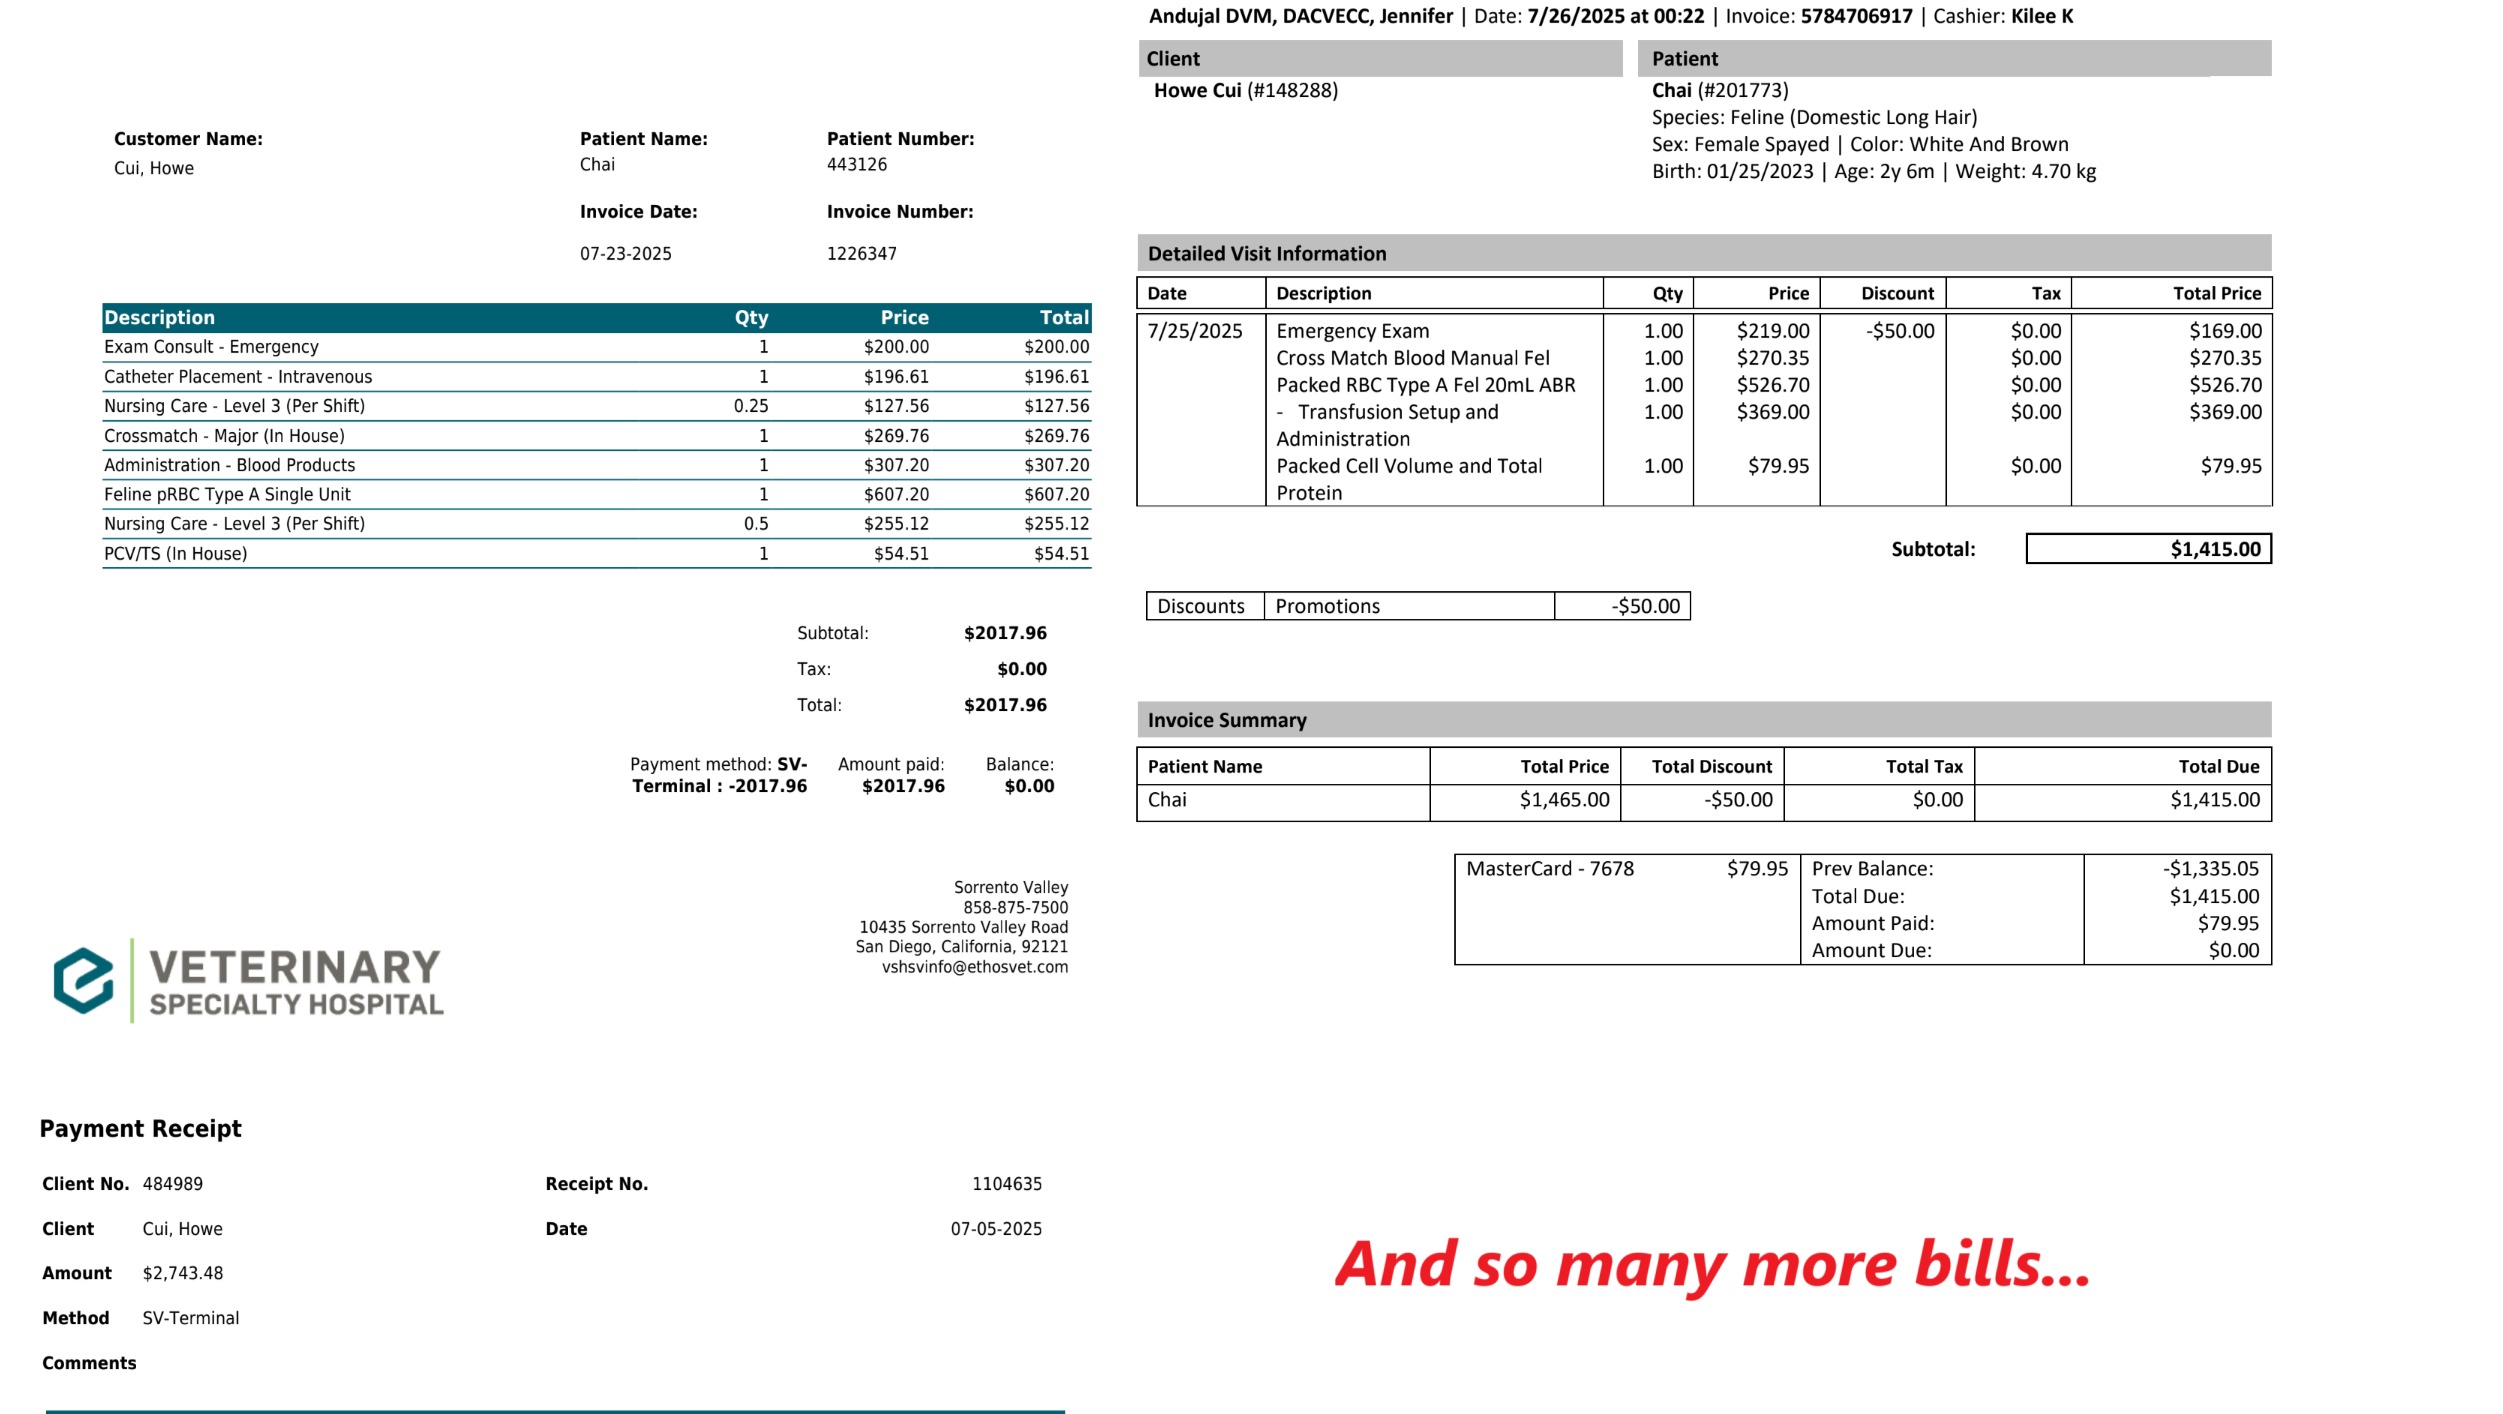Image resolution: width=2503 pixels, height=1414 pixels.
Task: Click the Emergency Exam line item
Action: [1352, 331]
